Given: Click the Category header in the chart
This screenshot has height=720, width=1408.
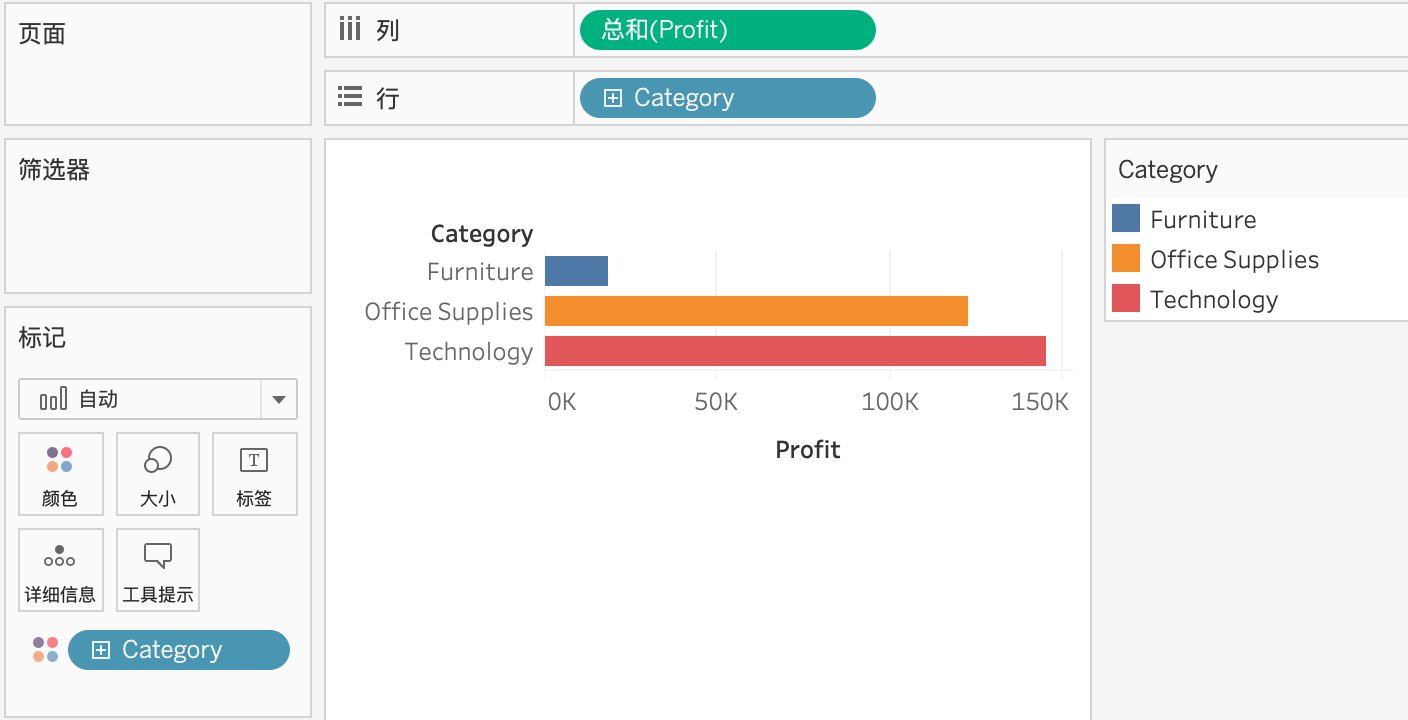Looking at the screenshot, I should (x=482, y=234).
